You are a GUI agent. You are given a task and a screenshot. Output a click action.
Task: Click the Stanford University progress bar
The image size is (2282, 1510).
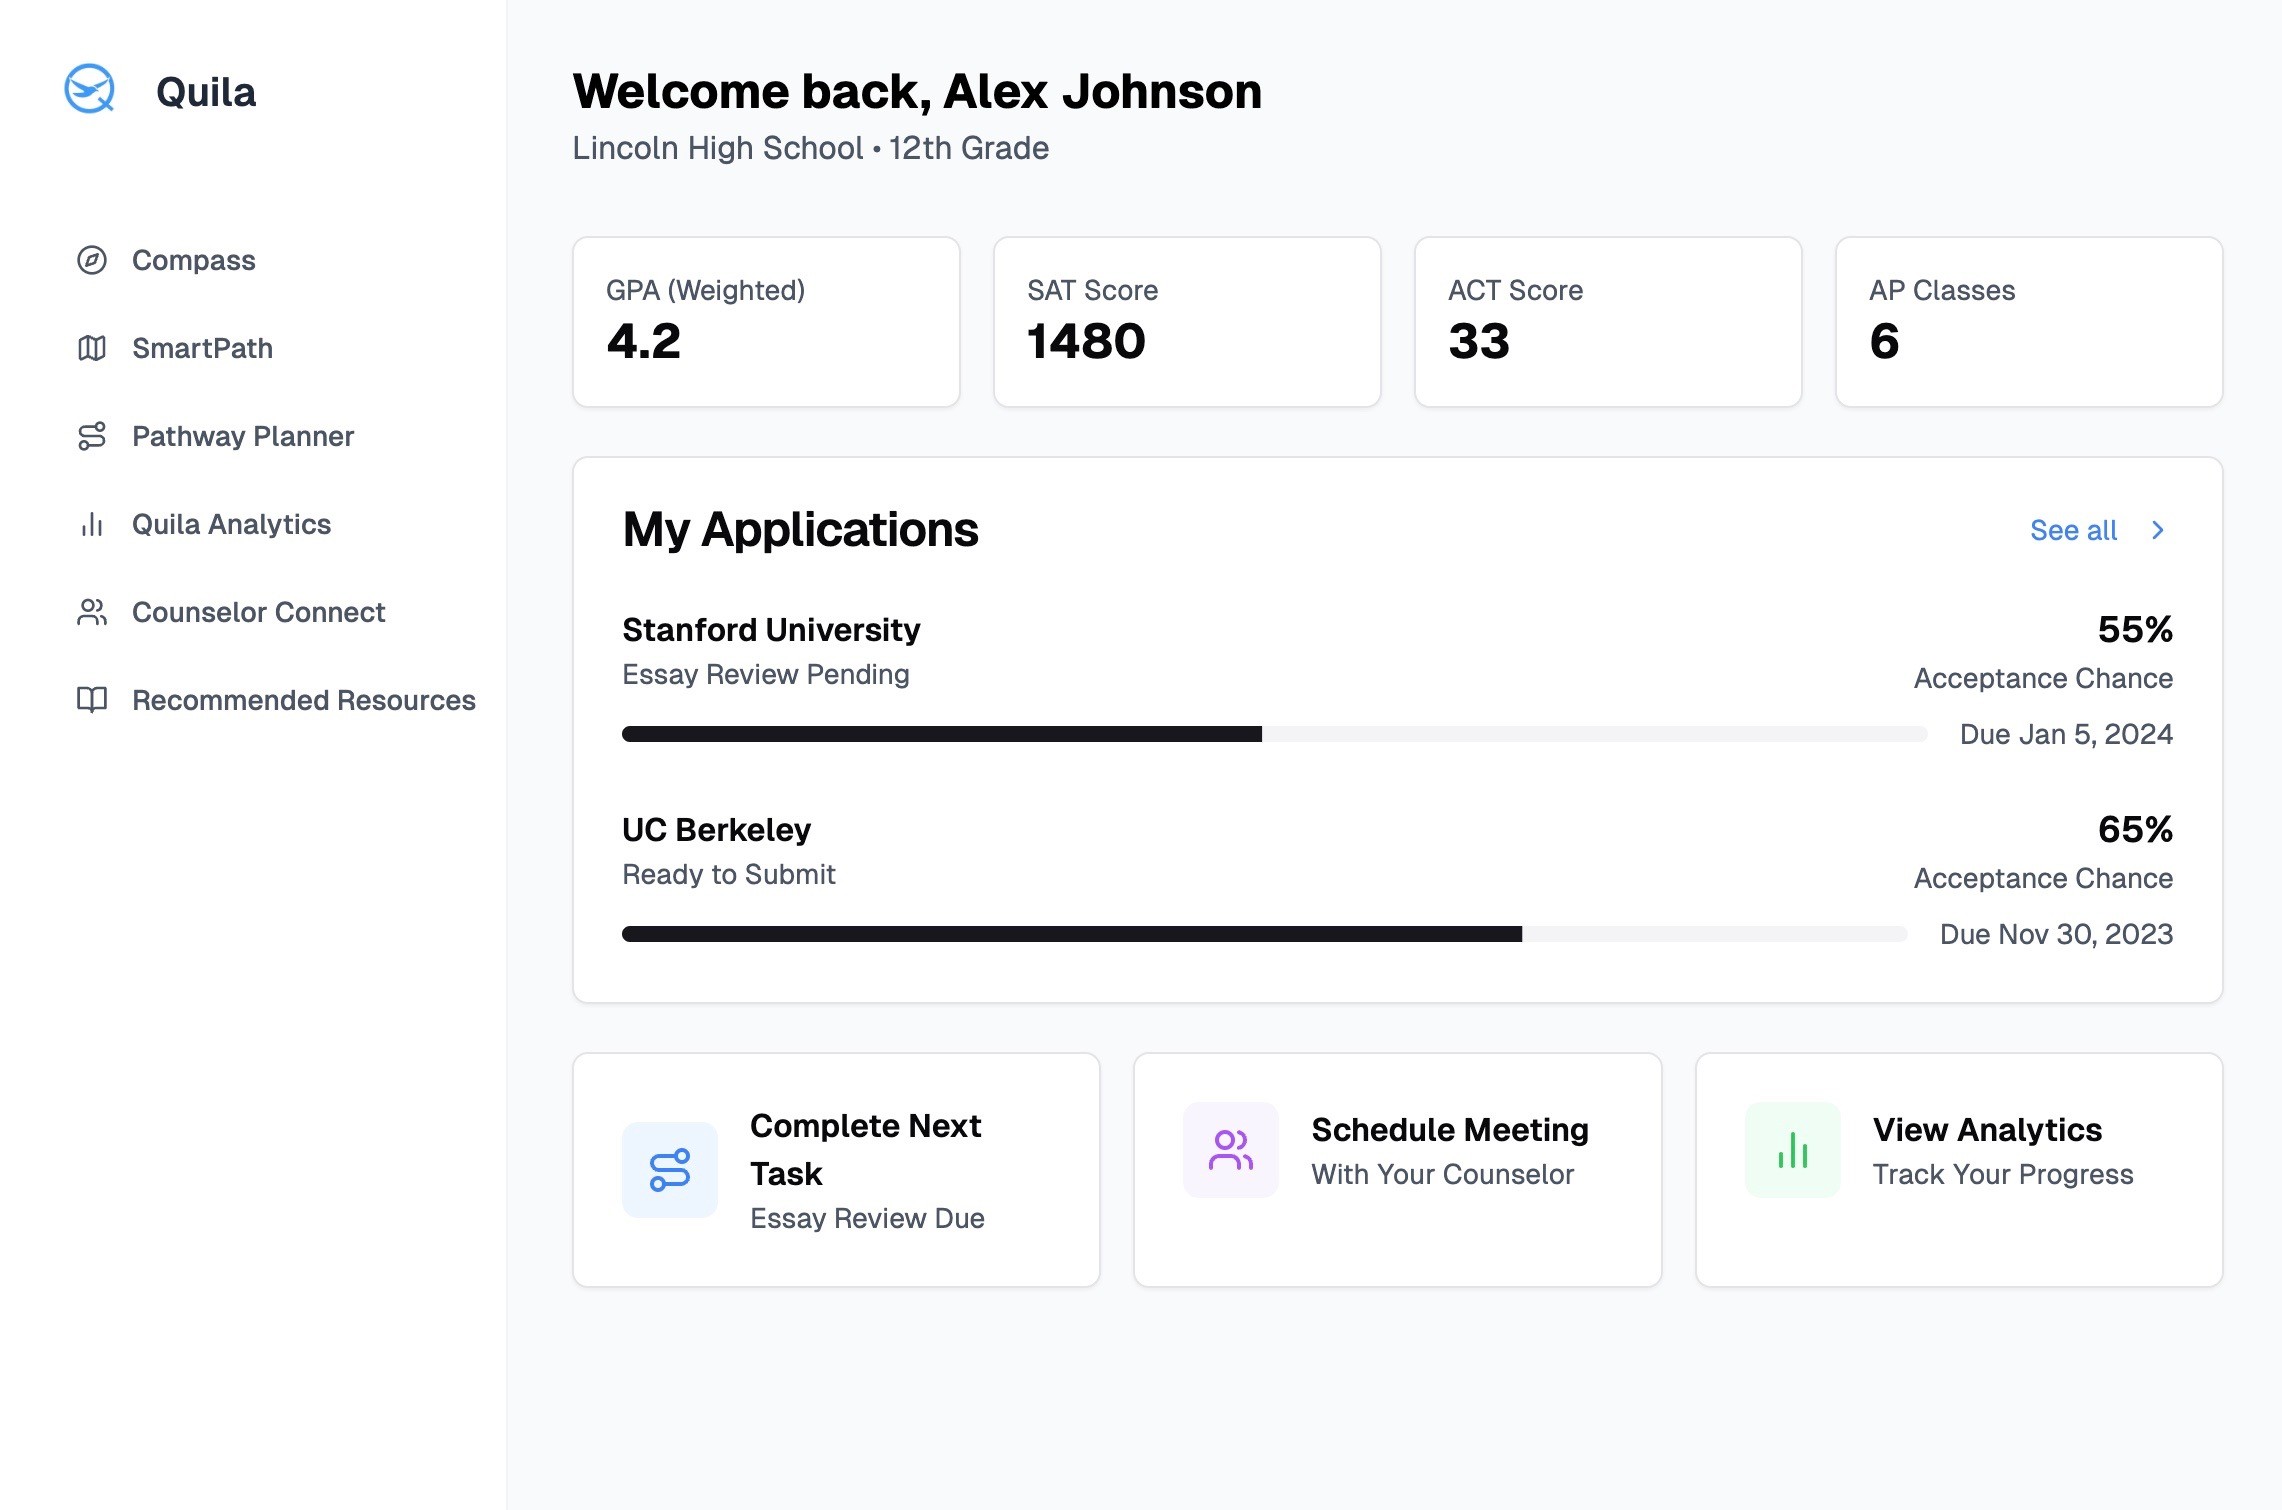[1274, 734]
